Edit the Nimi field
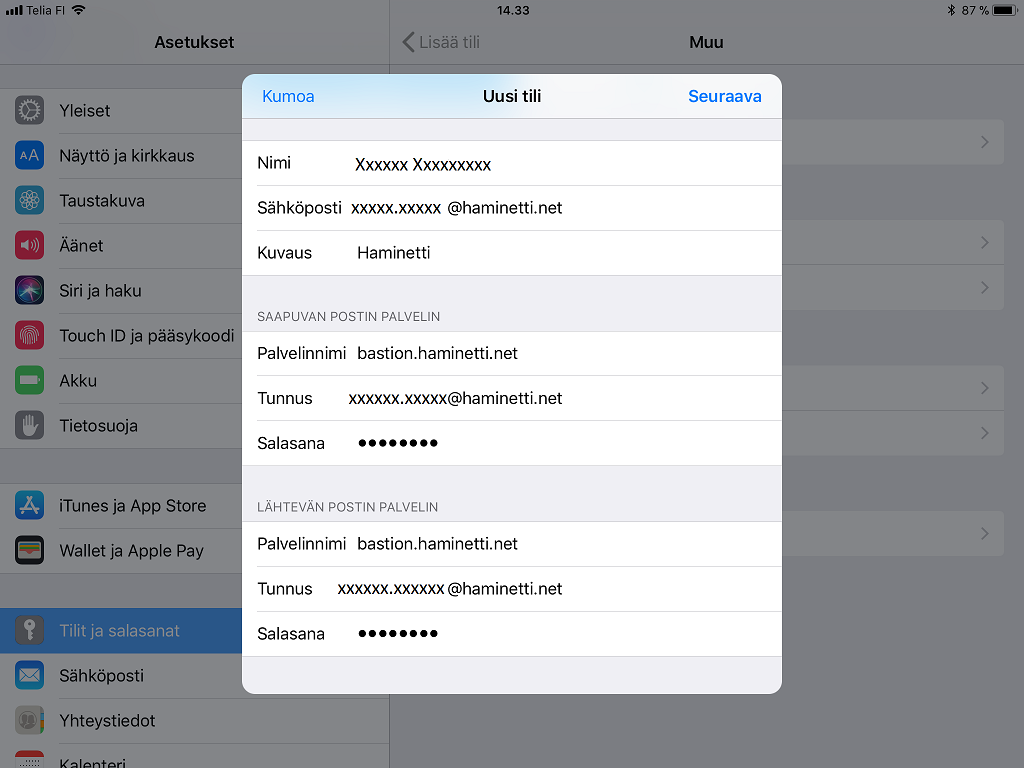1024x768 pixels. pos(512,163)
